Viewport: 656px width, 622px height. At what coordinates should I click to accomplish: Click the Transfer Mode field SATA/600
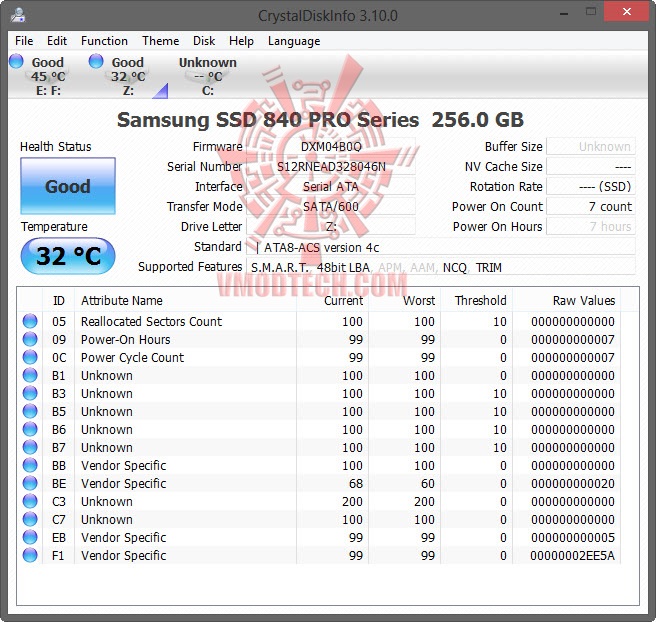tap(331, 207)
